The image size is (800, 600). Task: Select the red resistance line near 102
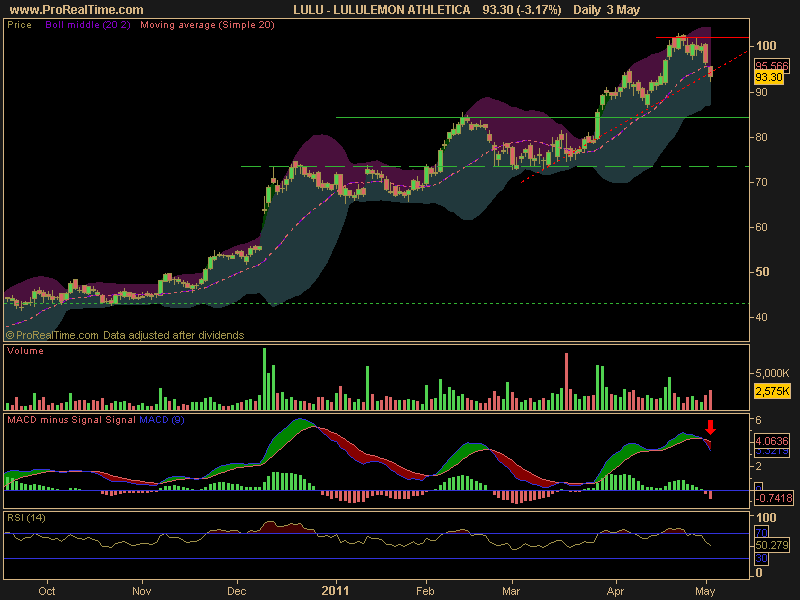(702, 37)
